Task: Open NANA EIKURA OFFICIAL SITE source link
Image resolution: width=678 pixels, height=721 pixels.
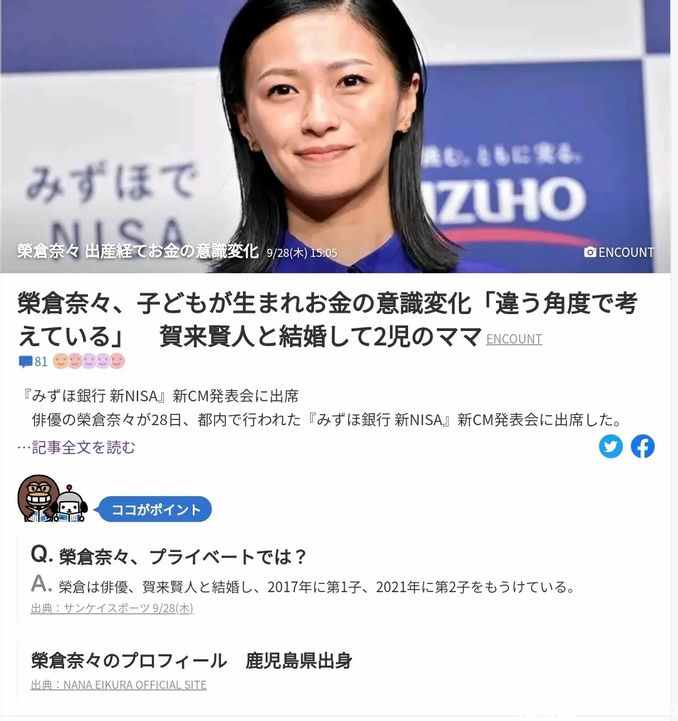Action: 119,685
